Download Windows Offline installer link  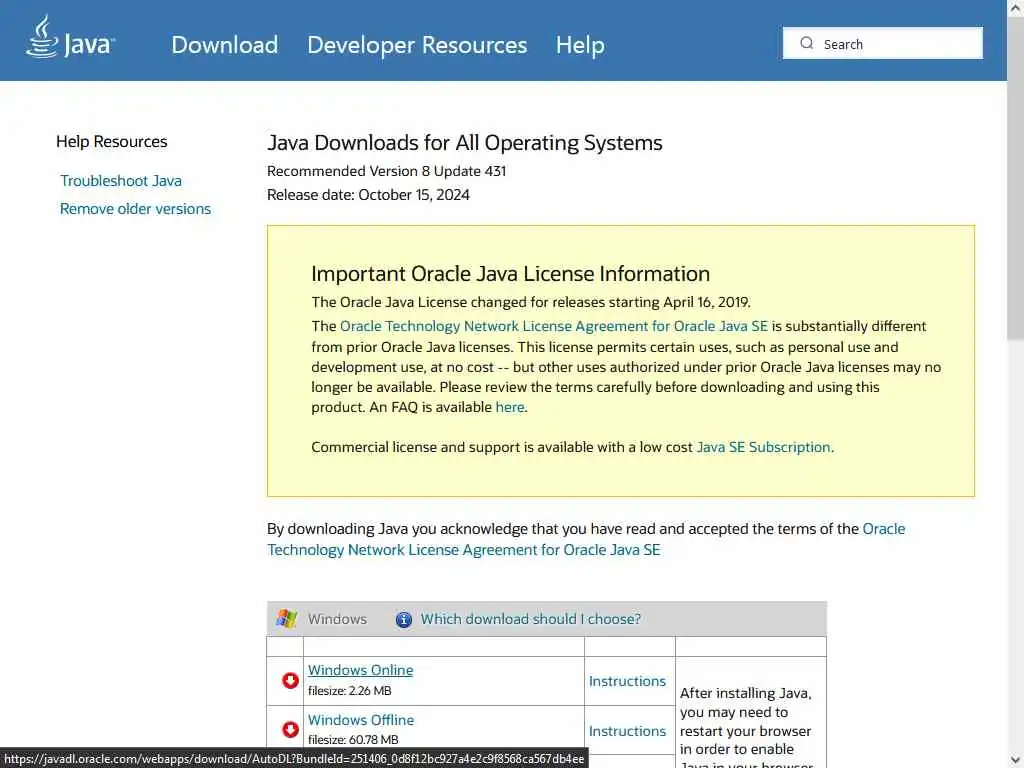click(x=360, y=720)
